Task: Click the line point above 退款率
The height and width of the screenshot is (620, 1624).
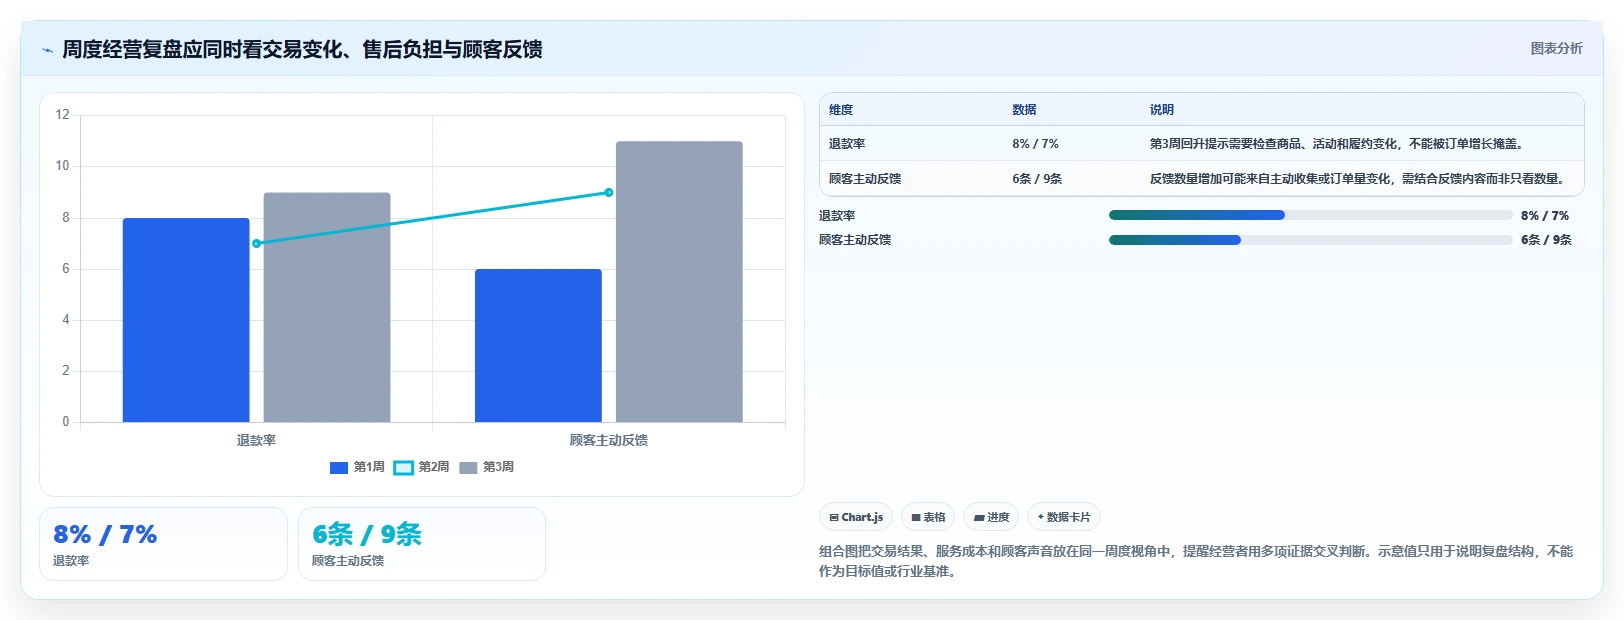Action: coord(257,243)
